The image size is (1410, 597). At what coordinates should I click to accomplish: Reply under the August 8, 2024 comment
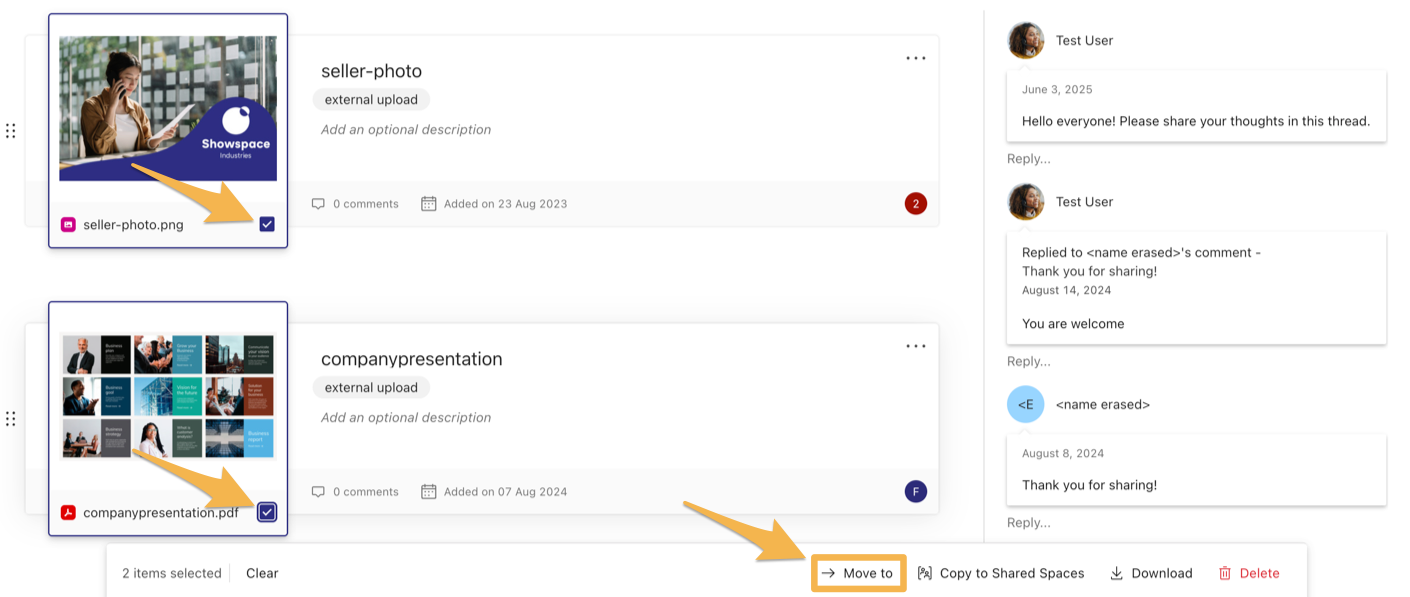click(1029, 522)
